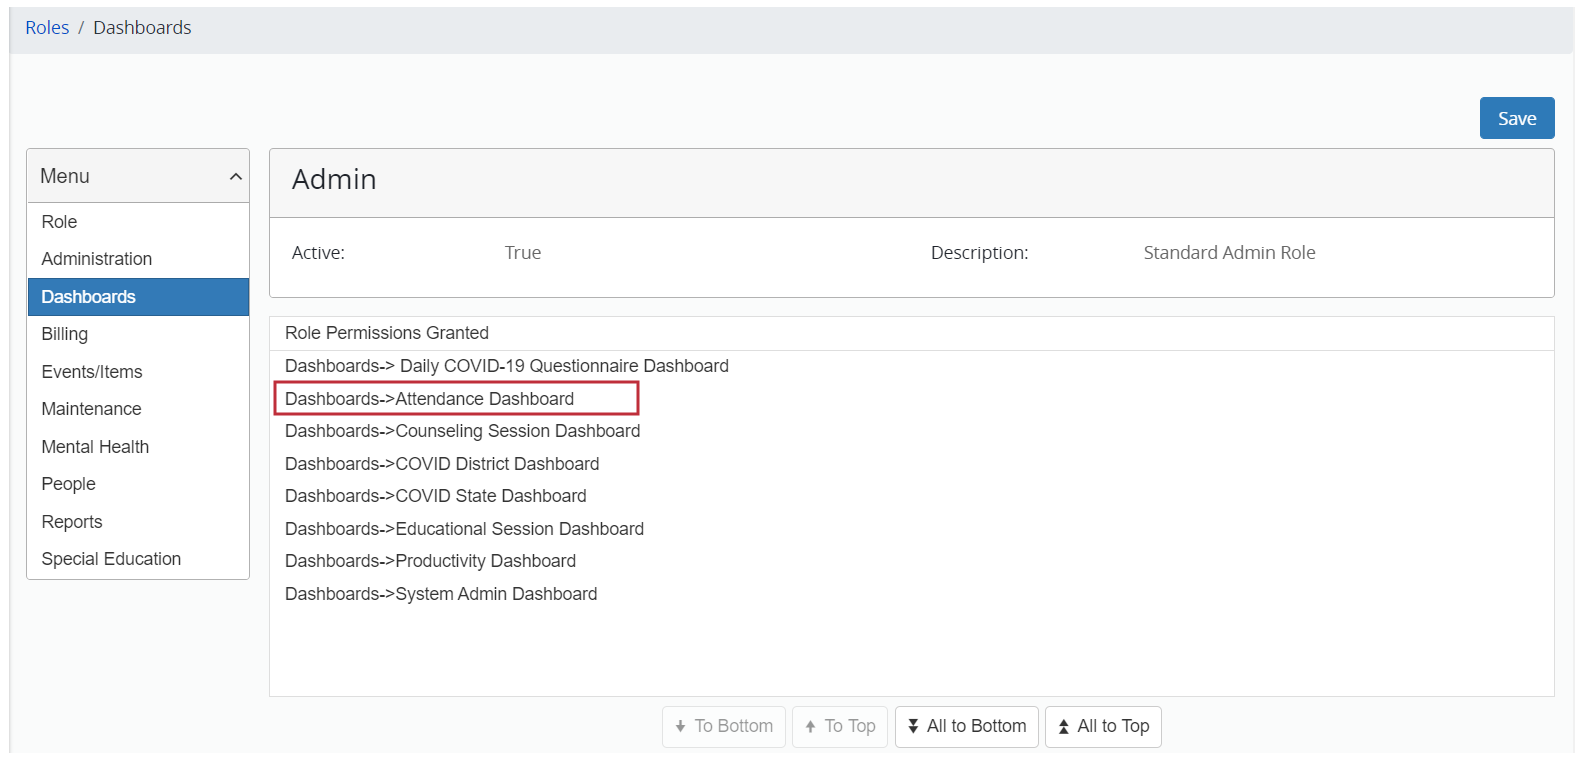Pick the System Admin Dashboard permission row

[441, 594]
